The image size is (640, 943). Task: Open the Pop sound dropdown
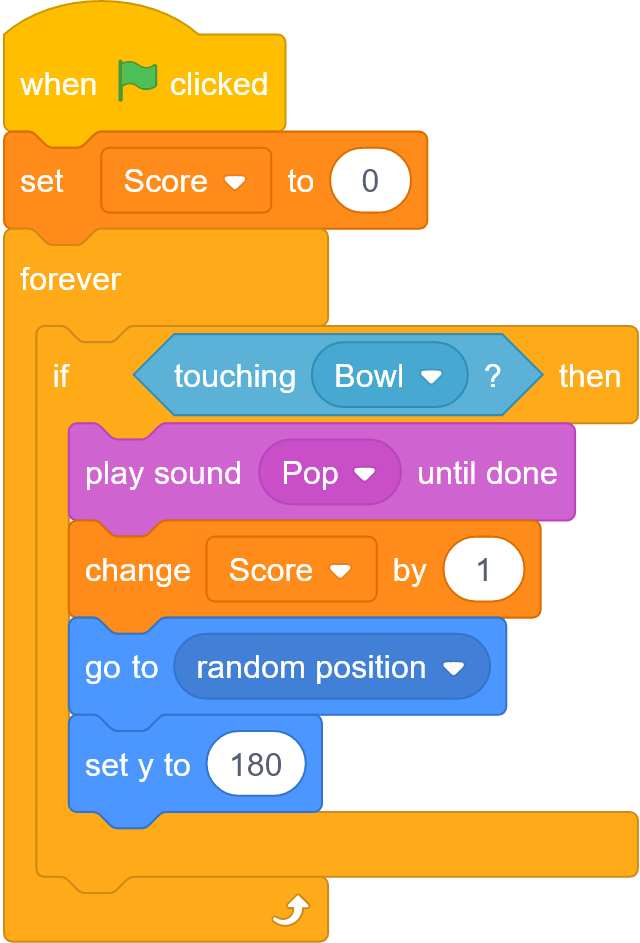coord(330,473)
